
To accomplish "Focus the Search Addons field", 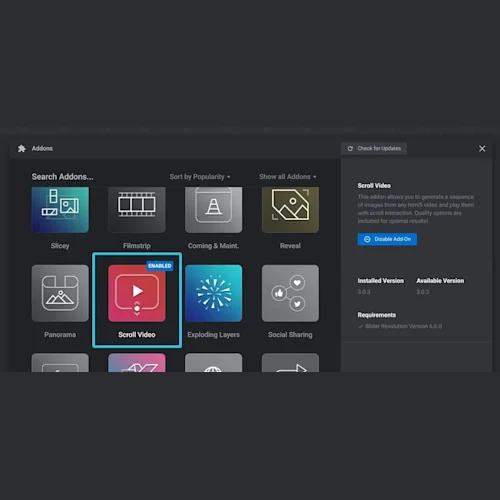I will 62,177.
